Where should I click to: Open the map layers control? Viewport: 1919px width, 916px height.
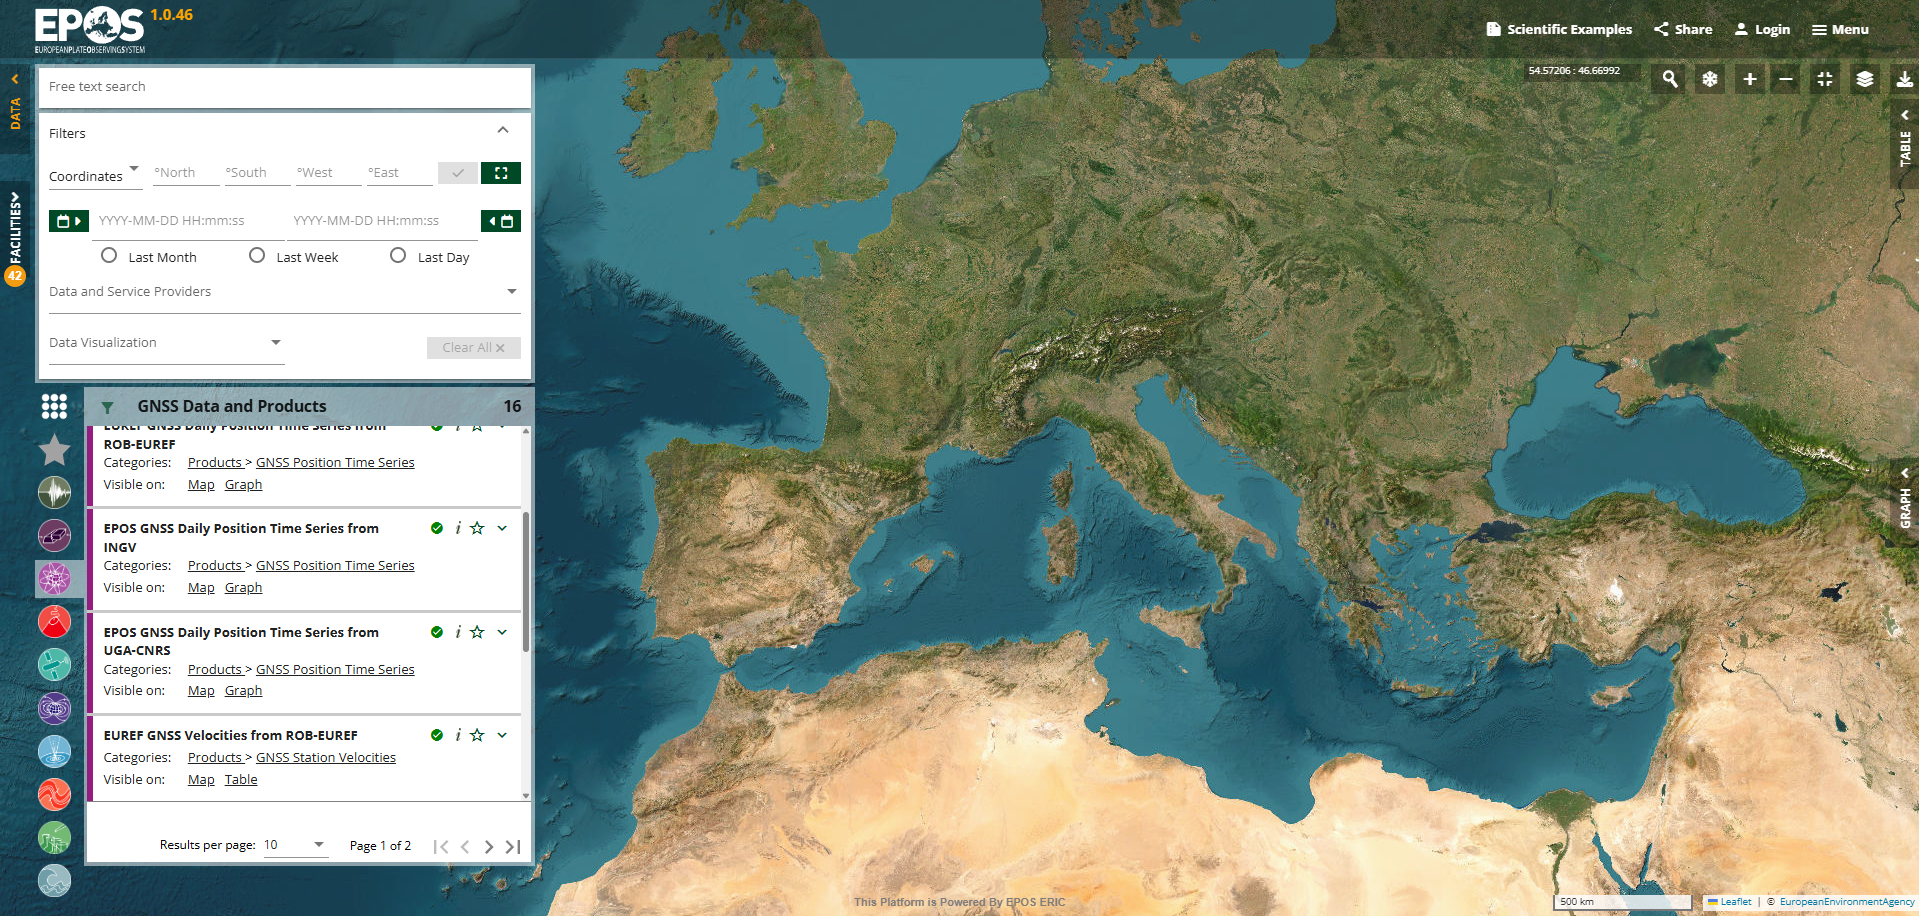(x=1864, y=79)
